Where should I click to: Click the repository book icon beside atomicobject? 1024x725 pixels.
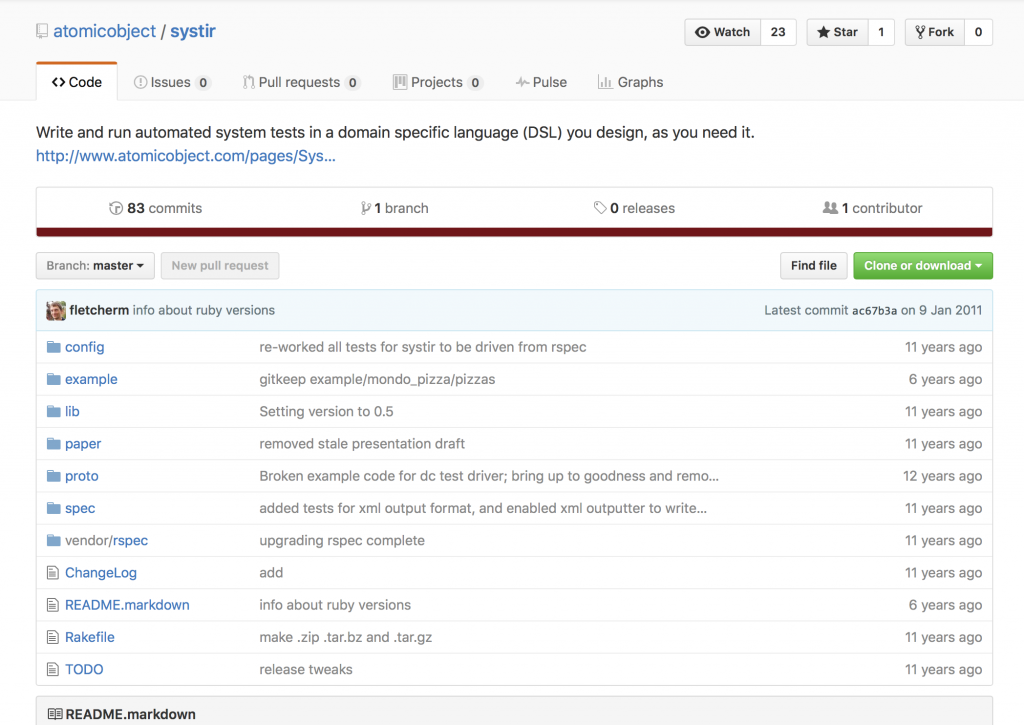(x=42, y=31)
